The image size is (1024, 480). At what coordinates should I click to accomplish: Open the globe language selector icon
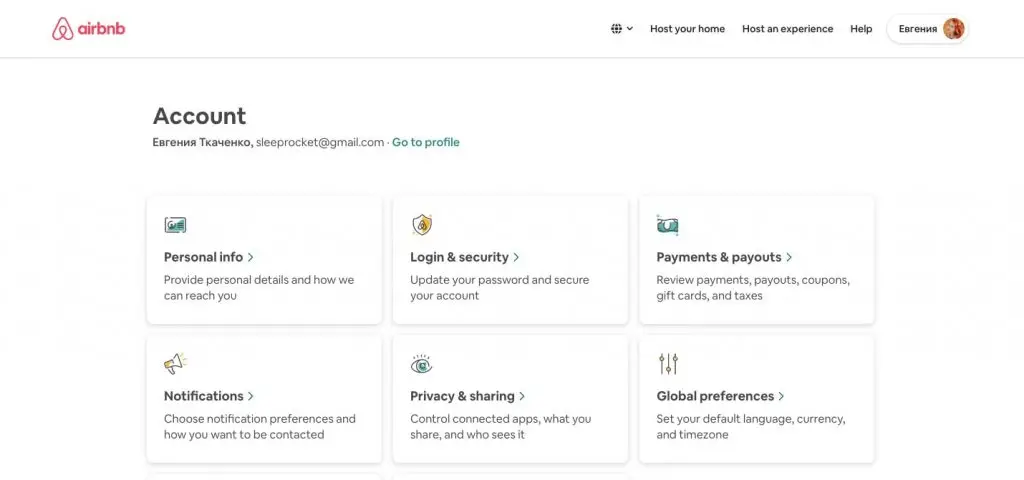[616, 29]
